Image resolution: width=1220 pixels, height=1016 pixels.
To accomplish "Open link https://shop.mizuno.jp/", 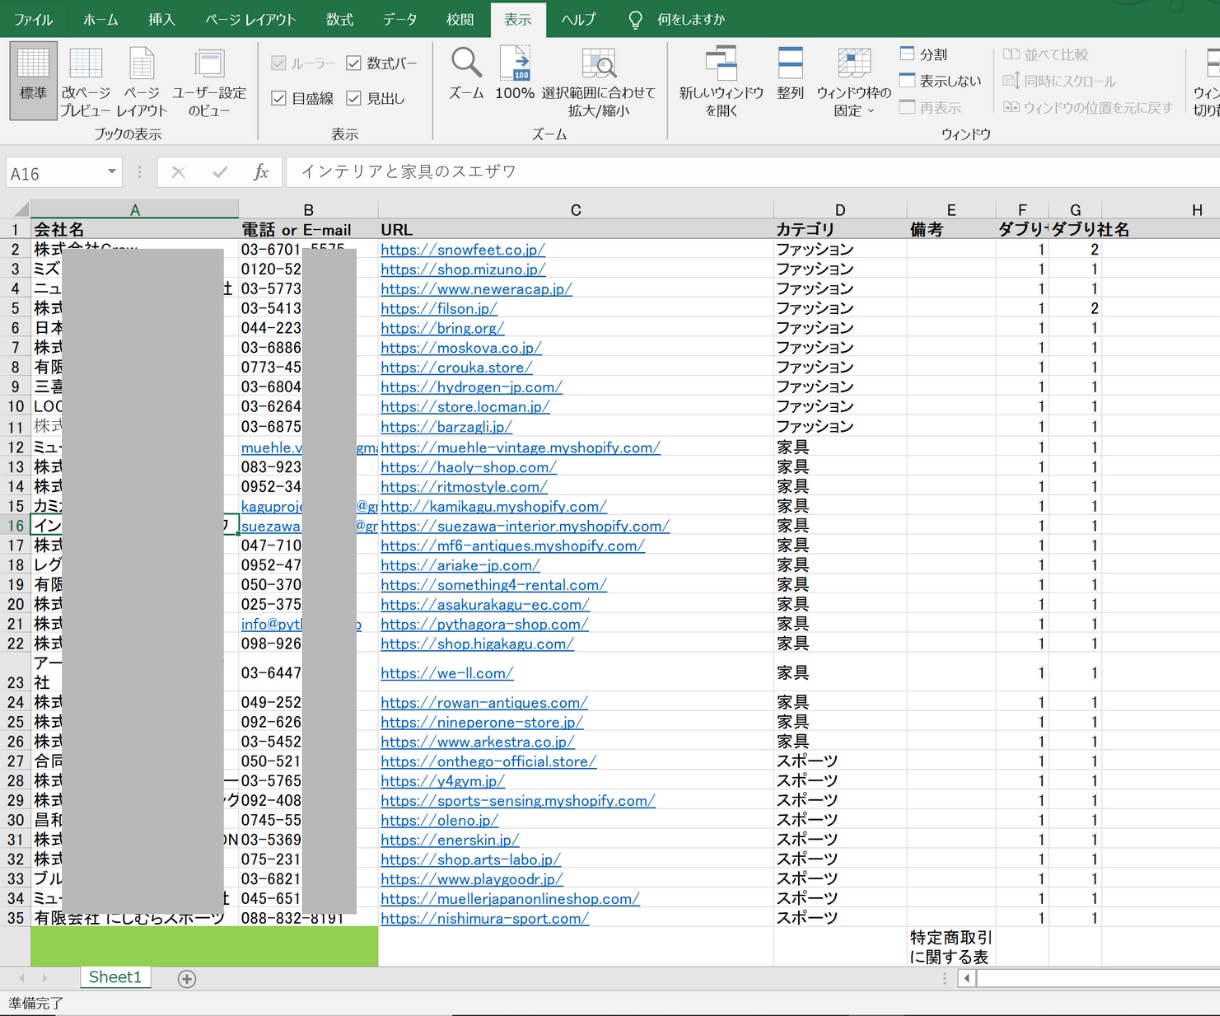I will (x=463, y=269).
